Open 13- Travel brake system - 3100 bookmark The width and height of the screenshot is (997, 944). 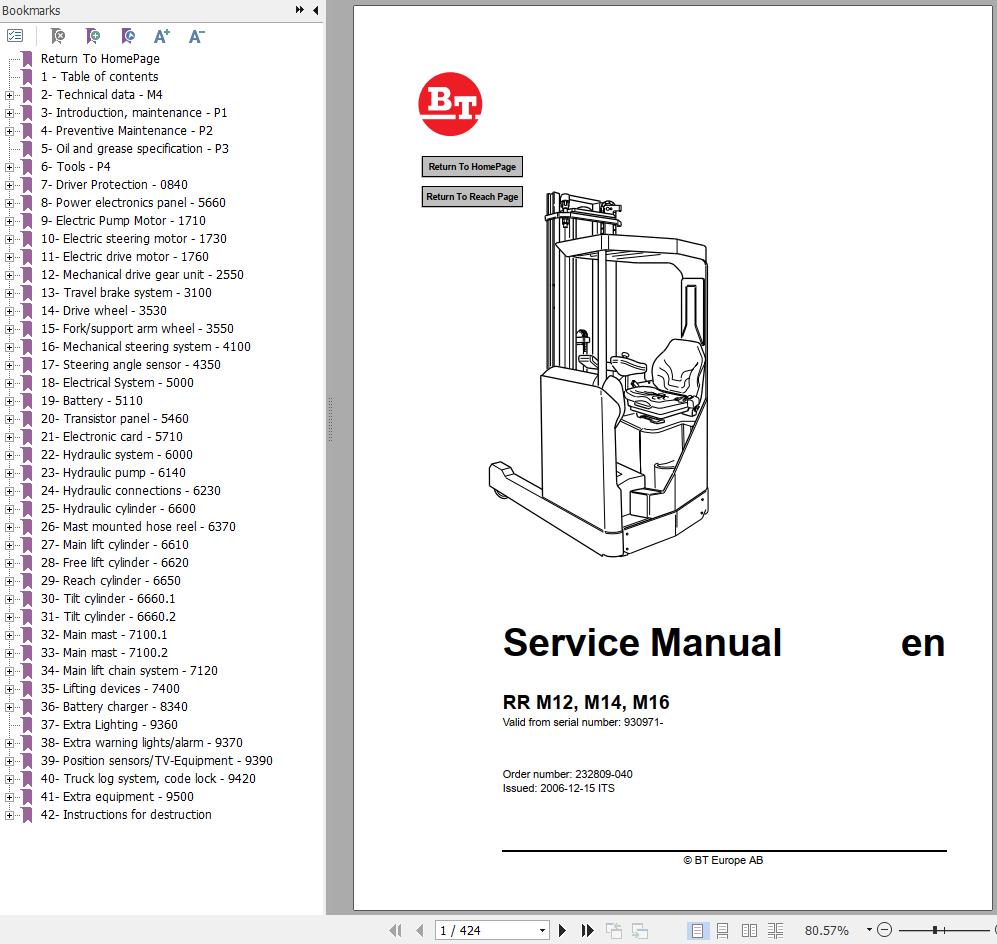(126, 293)
